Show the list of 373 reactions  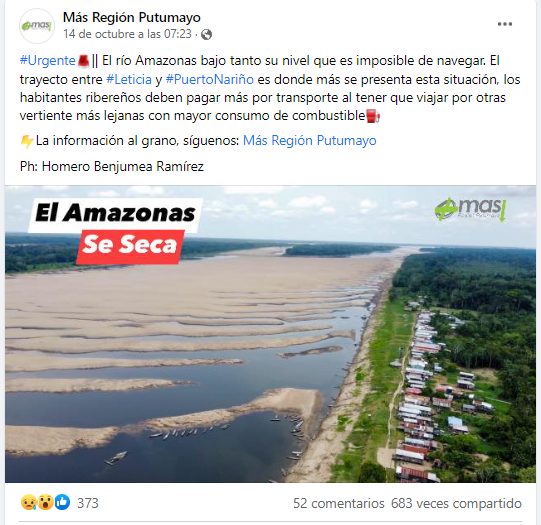tap(88, 503)
